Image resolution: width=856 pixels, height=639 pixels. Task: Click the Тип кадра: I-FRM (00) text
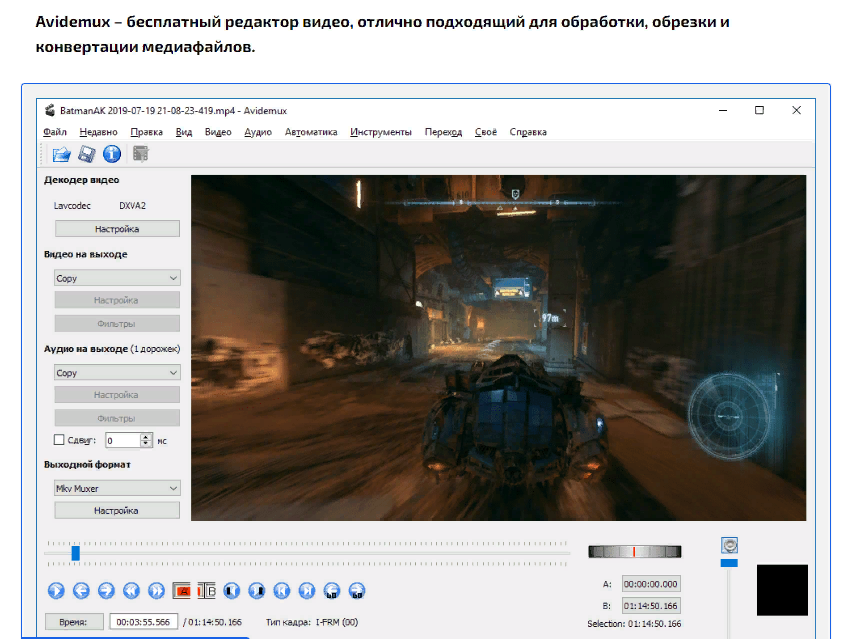[x=312, y=622]
